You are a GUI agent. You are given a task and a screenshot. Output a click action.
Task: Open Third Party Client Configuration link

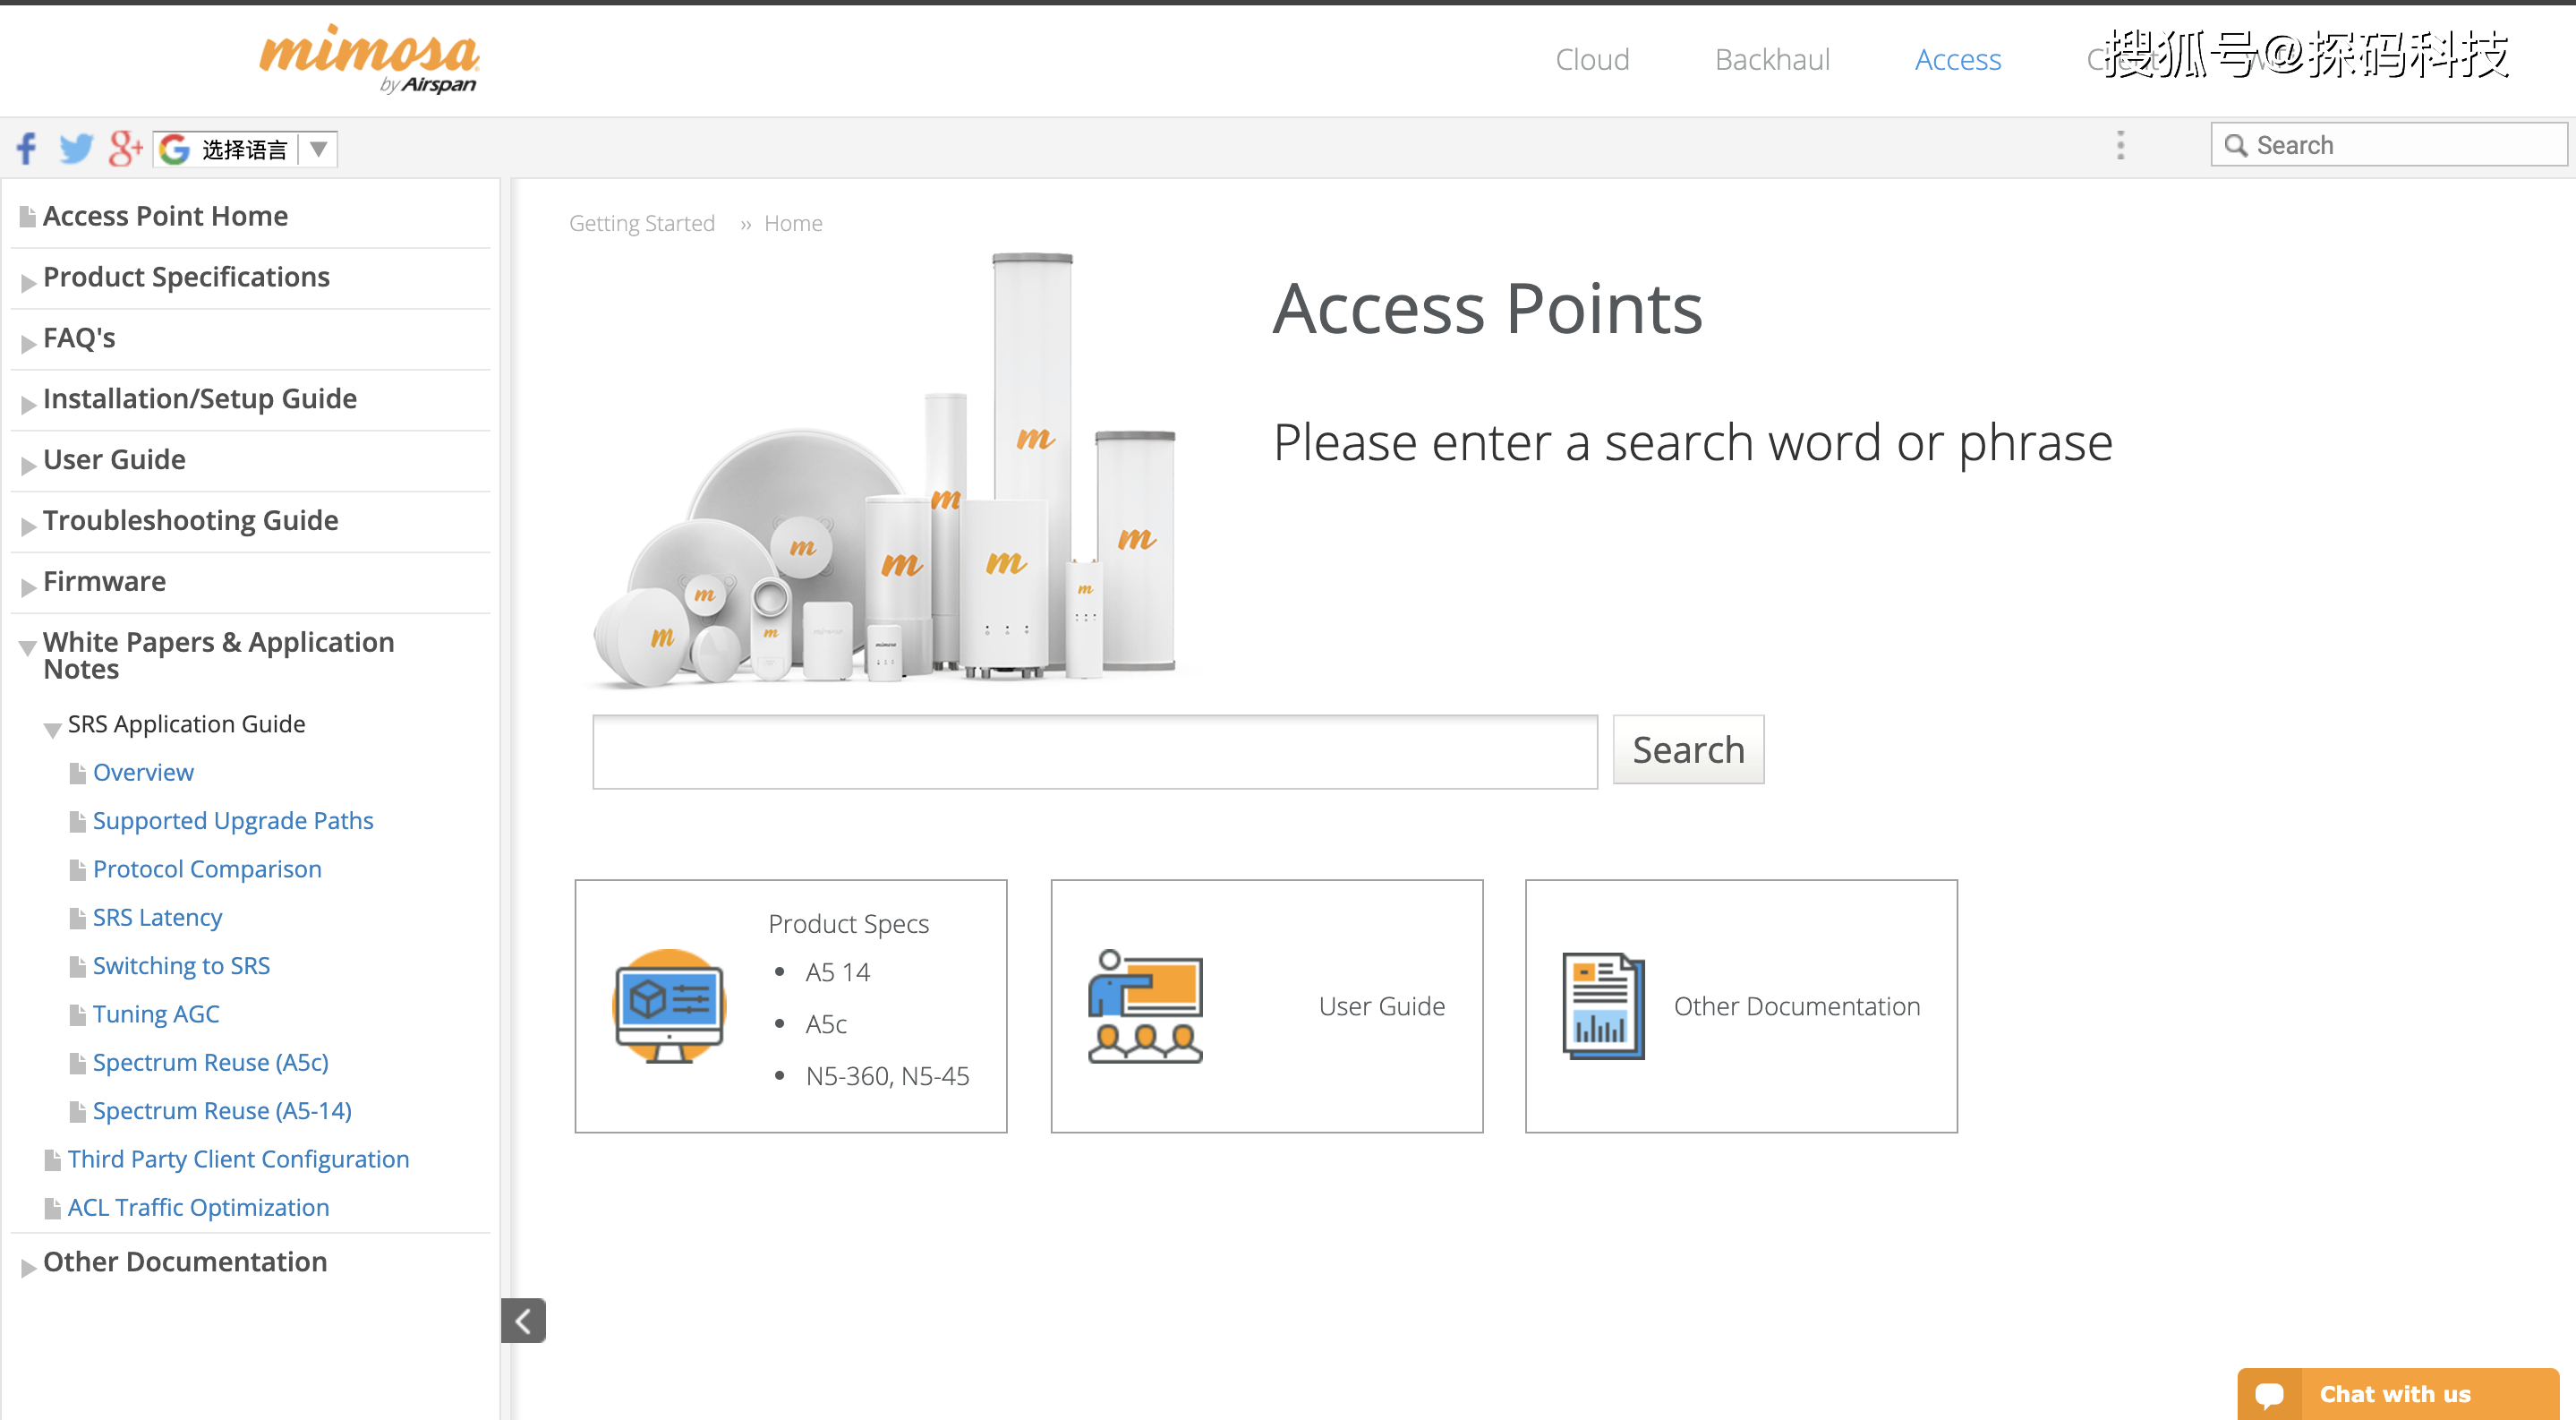(238, 1159)
